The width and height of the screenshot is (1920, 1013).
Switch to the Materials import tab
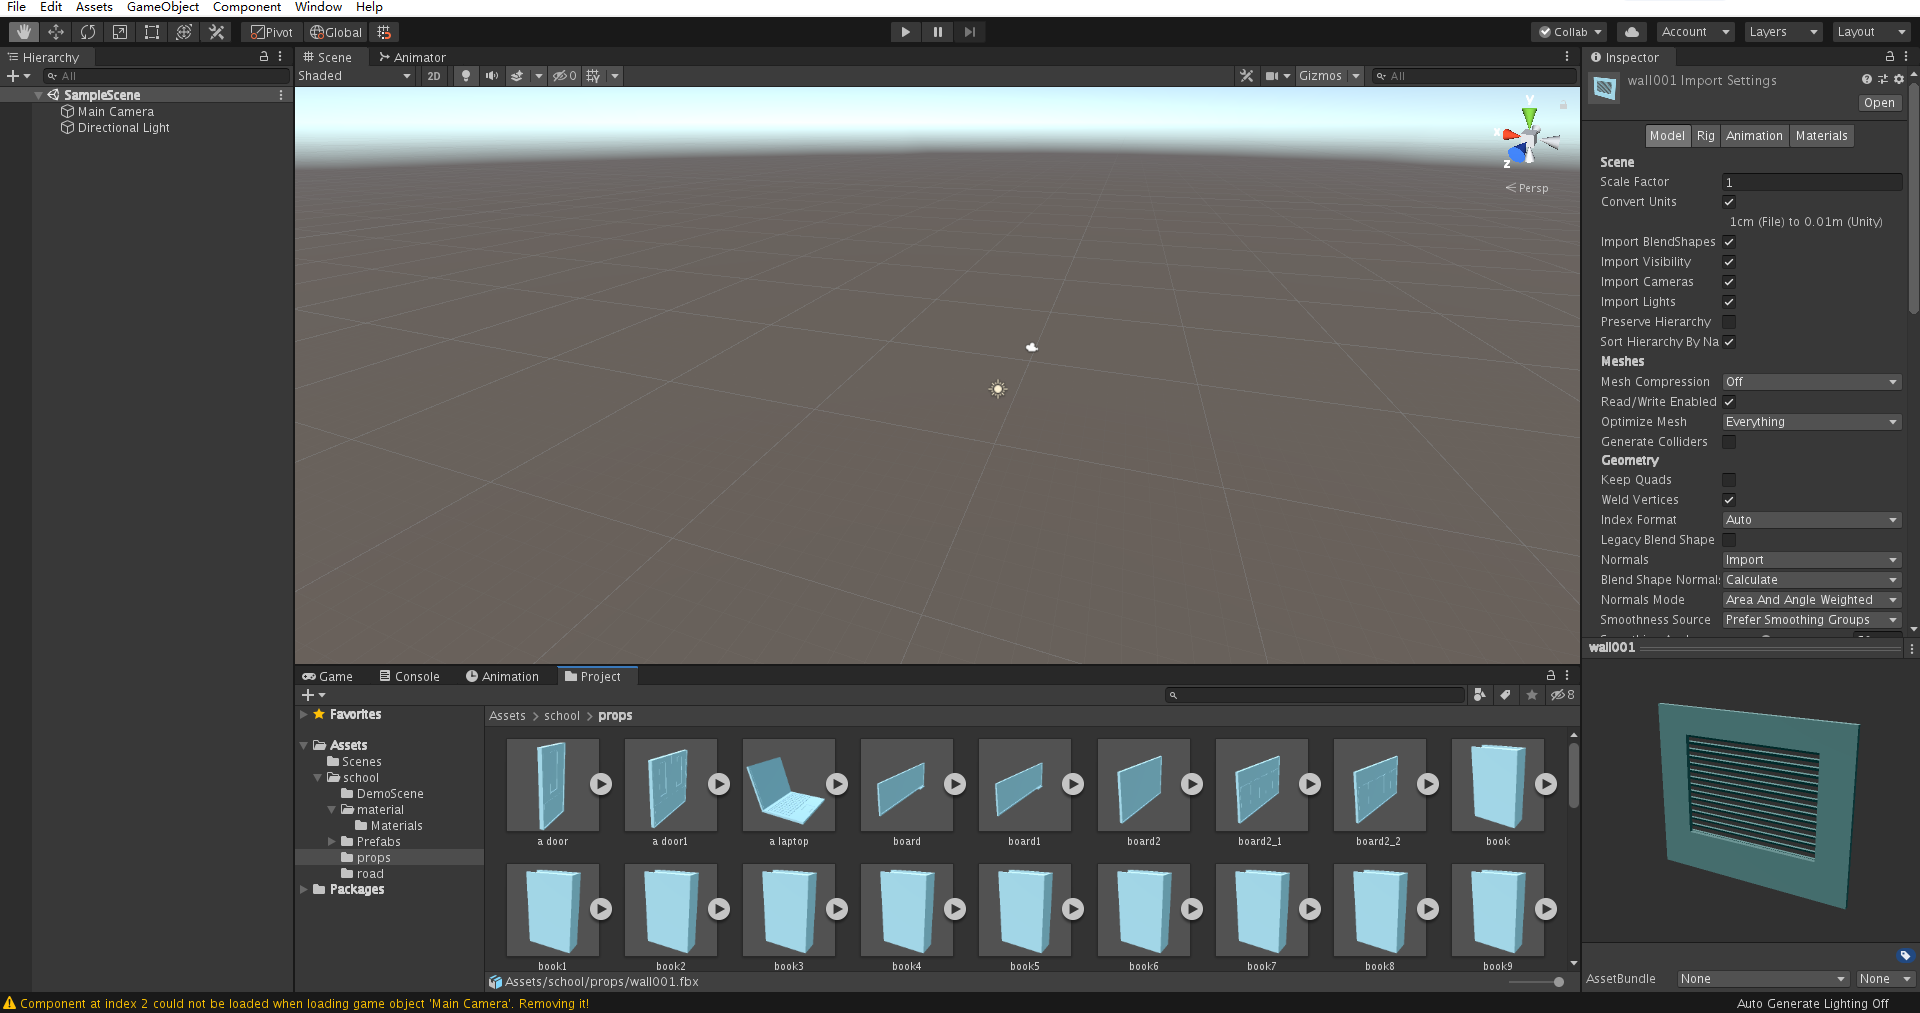[x=1821, y=136]
